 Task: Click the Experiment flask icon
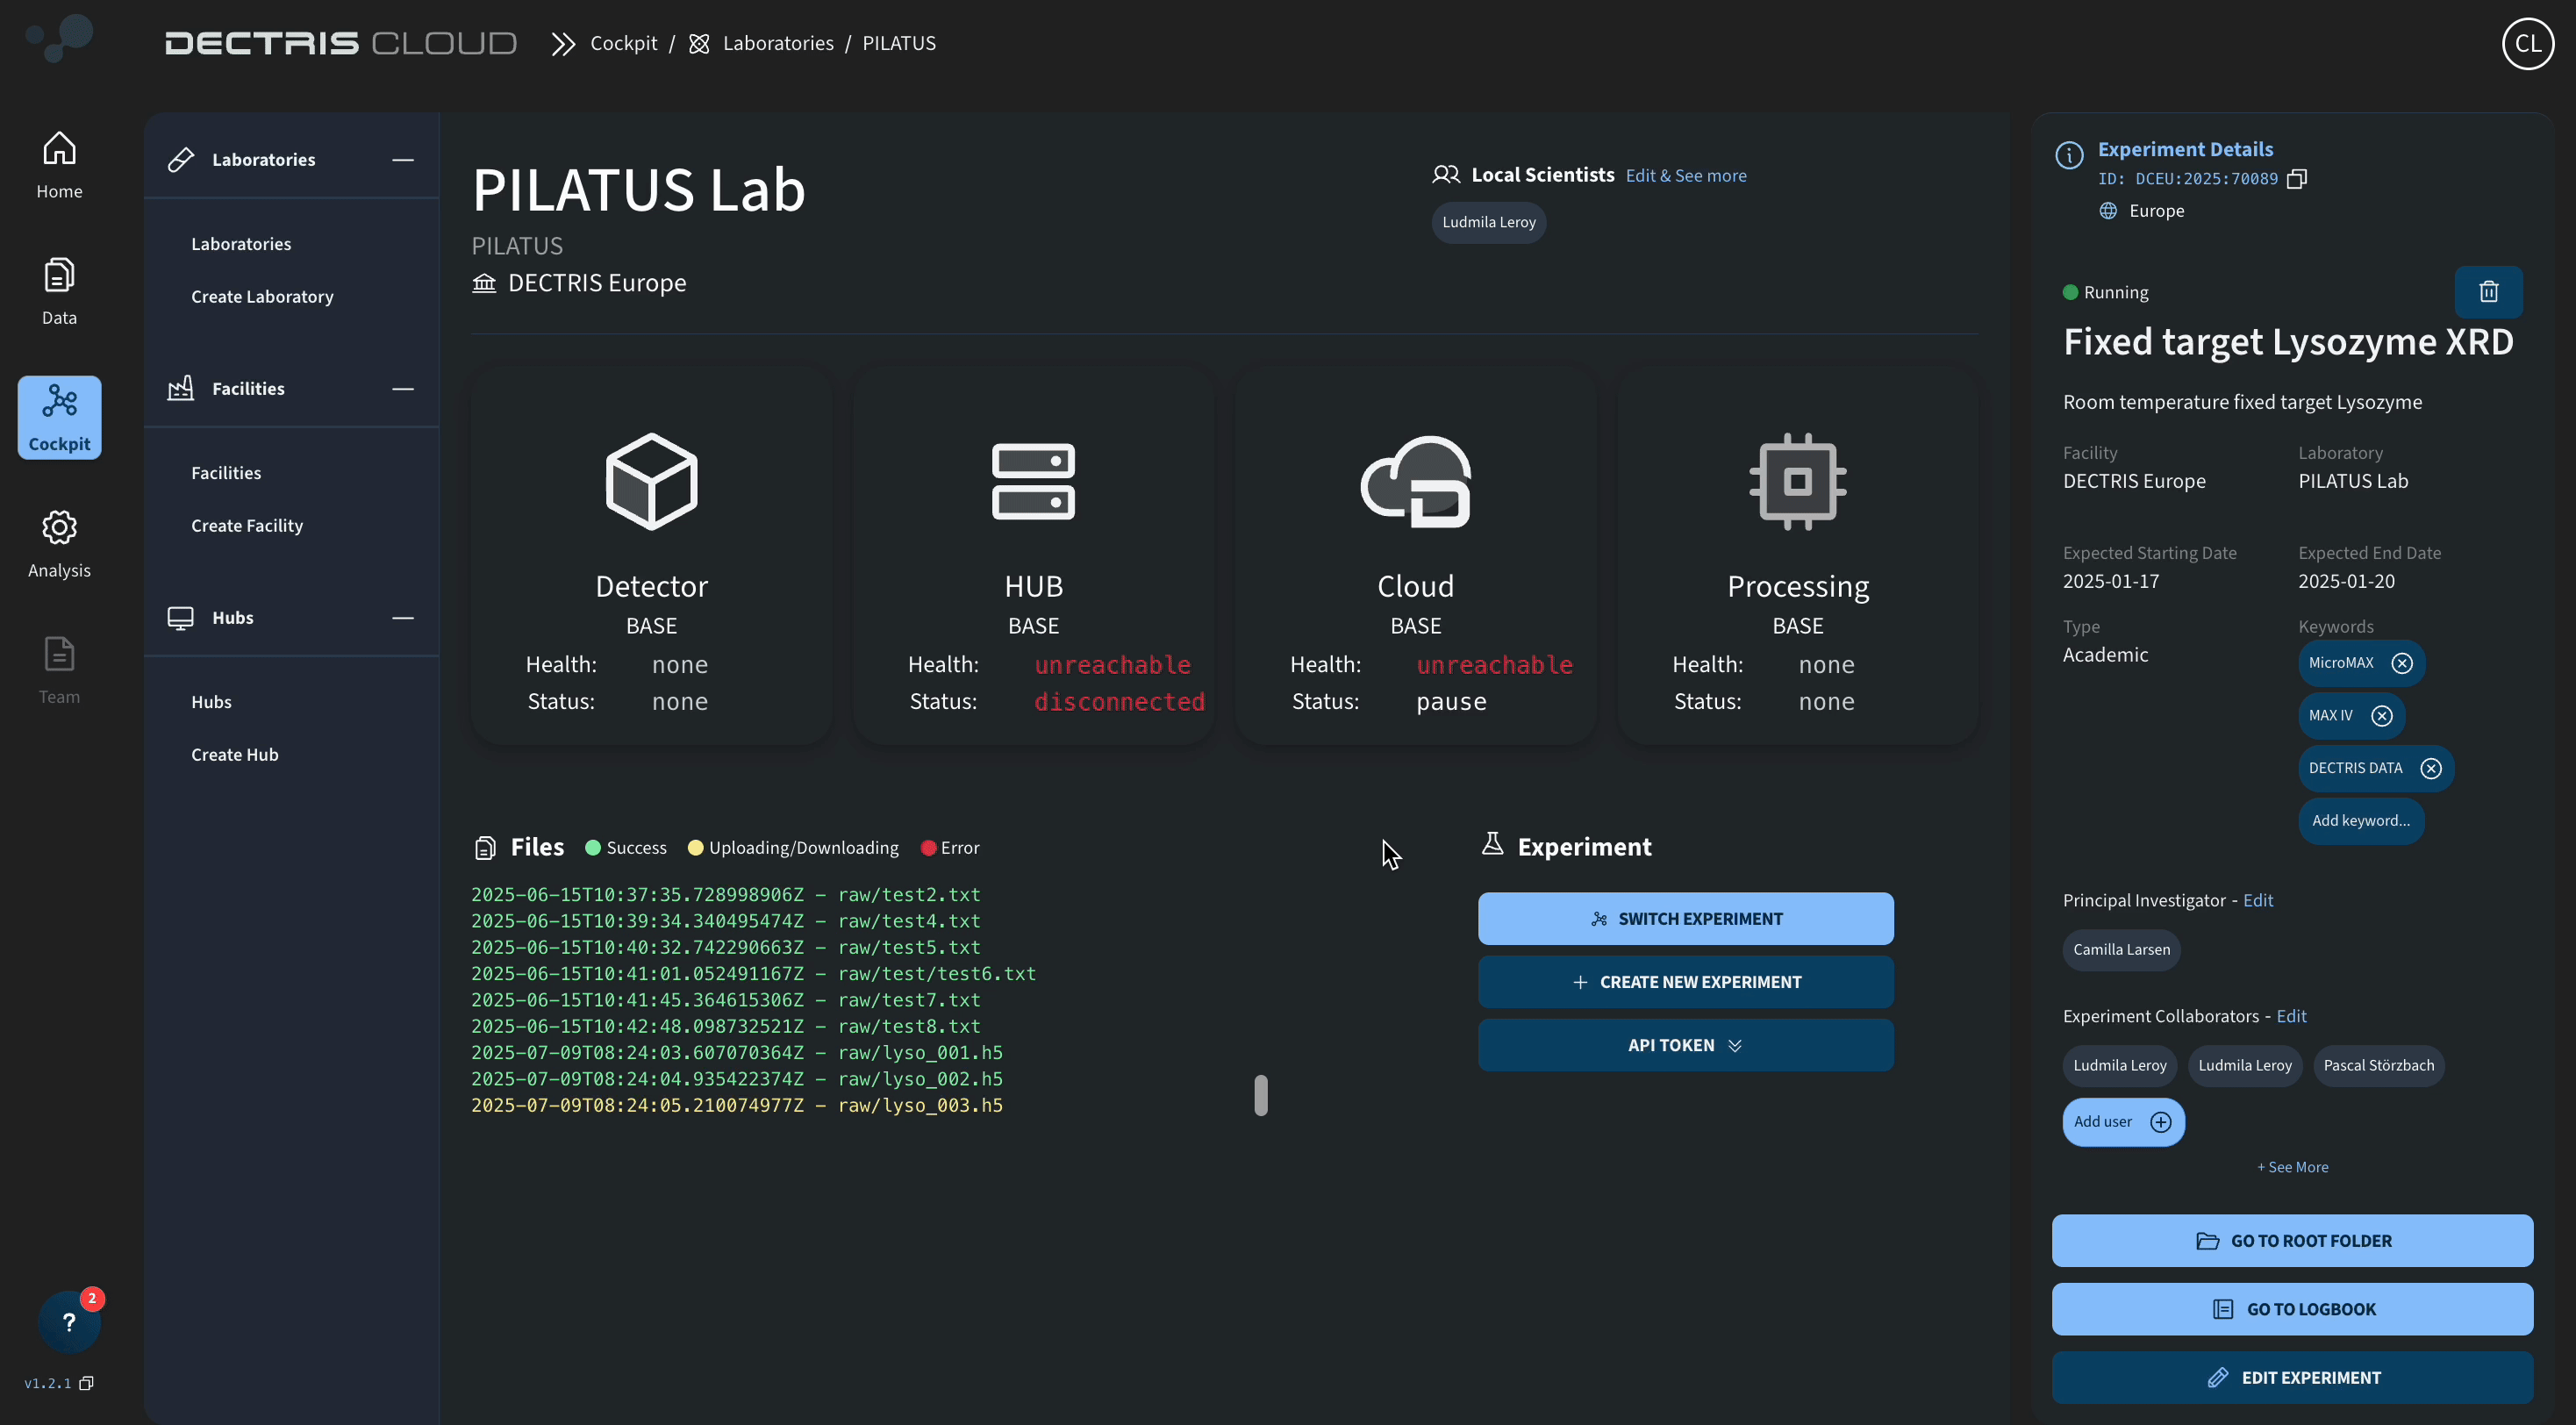coord(1491,845)
